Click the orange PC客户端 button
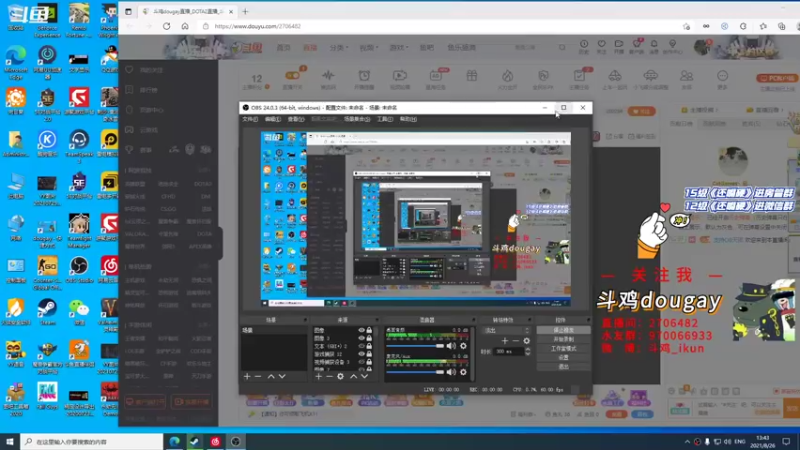This screenshot has width=800, height=450. tap(777, 78)
